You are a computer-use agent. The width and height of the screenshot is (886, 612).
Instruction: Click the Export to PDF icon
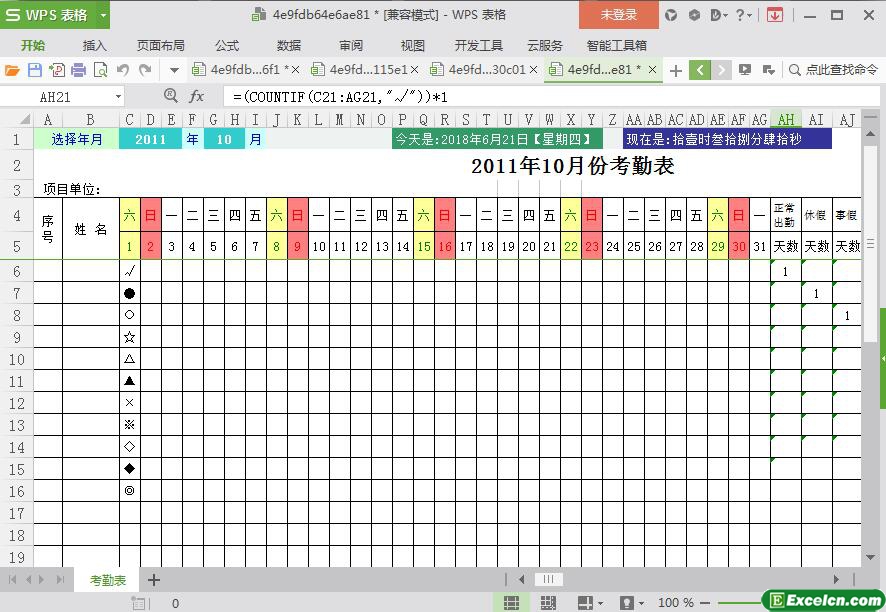(x=57, y=70)
